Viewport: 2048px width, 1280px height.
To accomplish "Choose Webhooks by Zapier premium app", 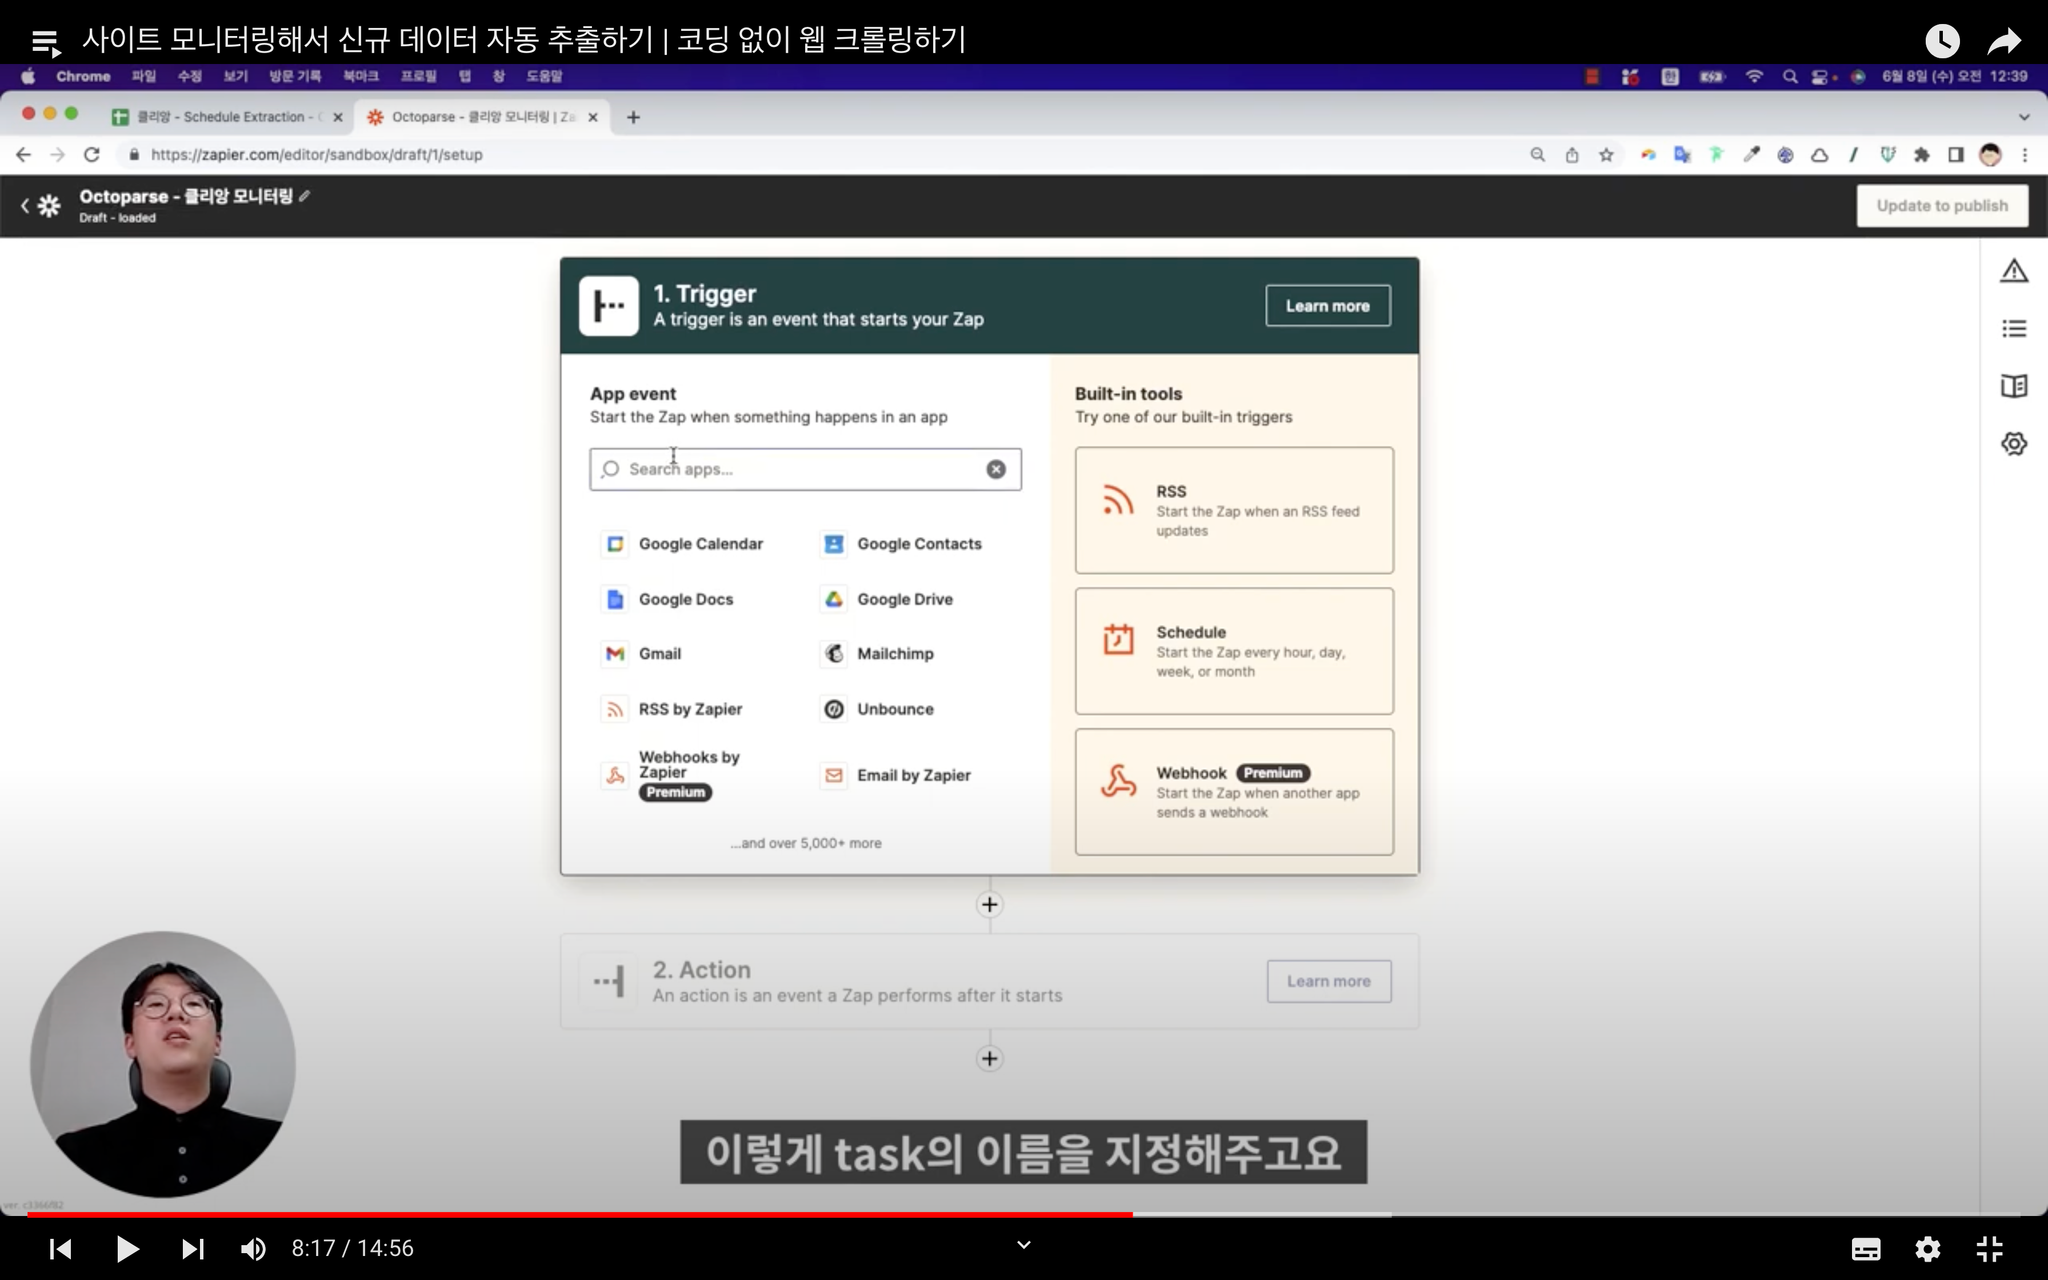I will coord(672,775).
